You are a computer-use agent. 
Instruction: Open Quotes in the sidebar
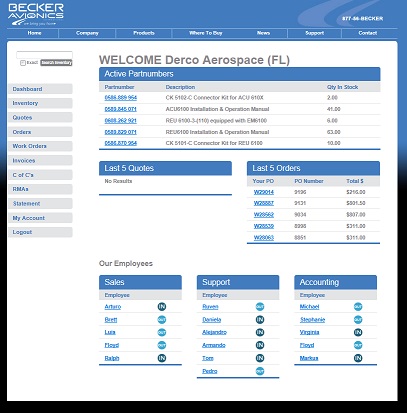40,118
